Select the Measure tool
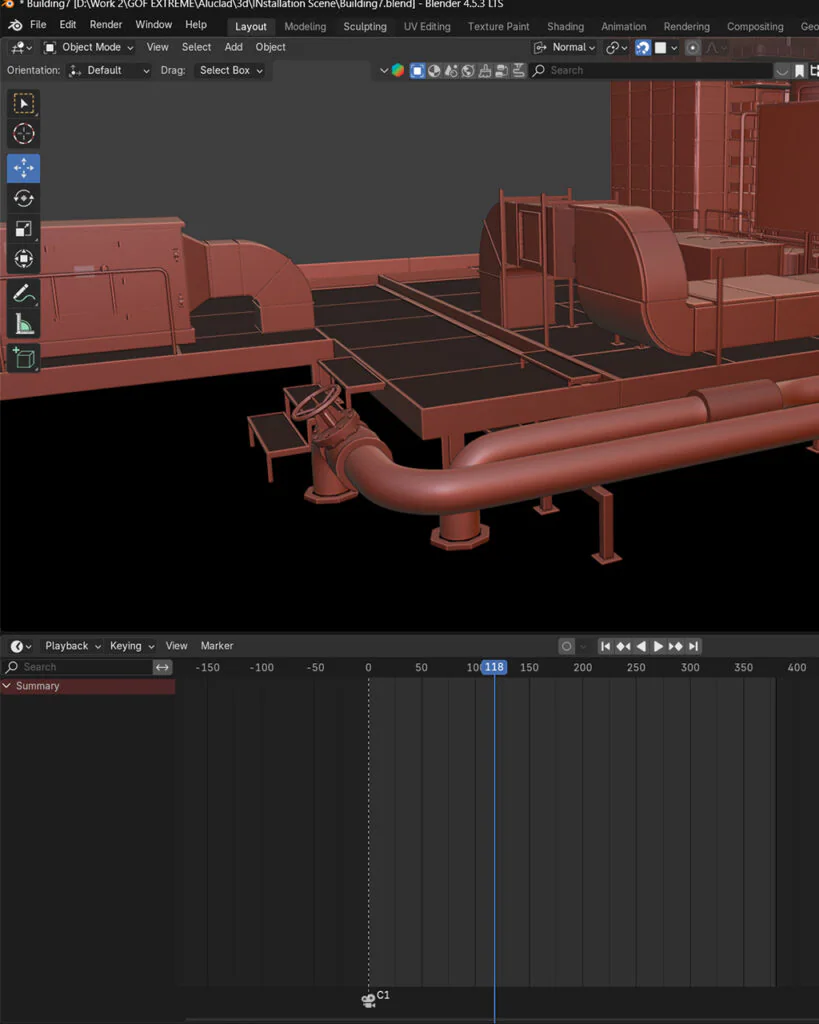The height and width of the screenshot is (1024, 819). point(24,324)
